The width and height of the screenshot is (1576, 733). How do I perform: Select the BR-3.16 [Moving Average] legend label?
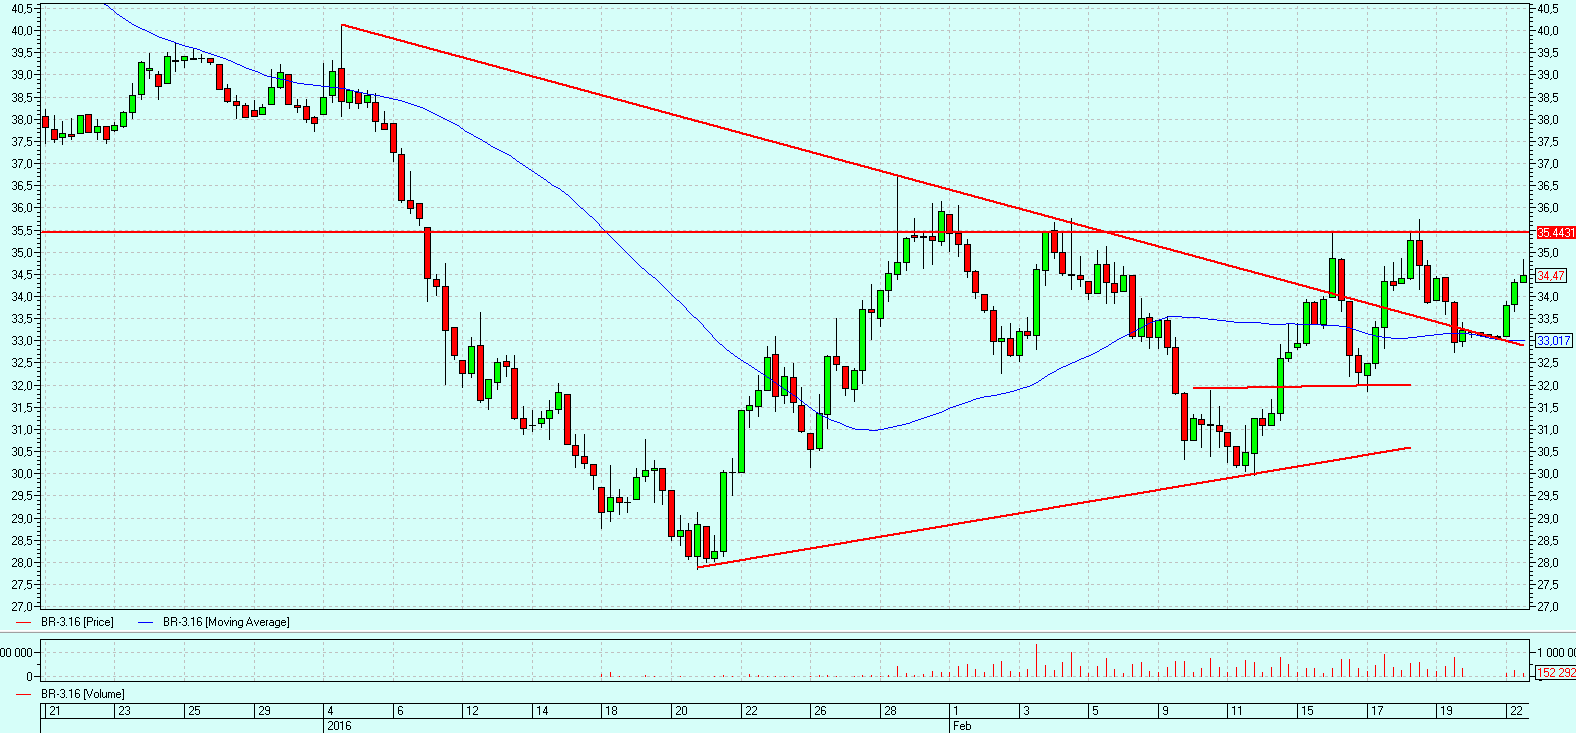coord(226,622)
